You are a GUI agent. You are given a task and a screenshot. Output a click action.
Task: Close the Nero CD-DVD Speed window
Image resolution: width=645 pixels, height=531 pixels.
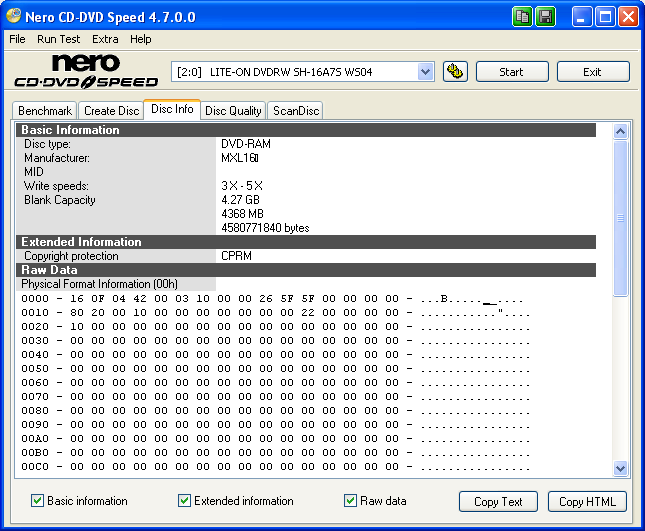tap(629, 17)
